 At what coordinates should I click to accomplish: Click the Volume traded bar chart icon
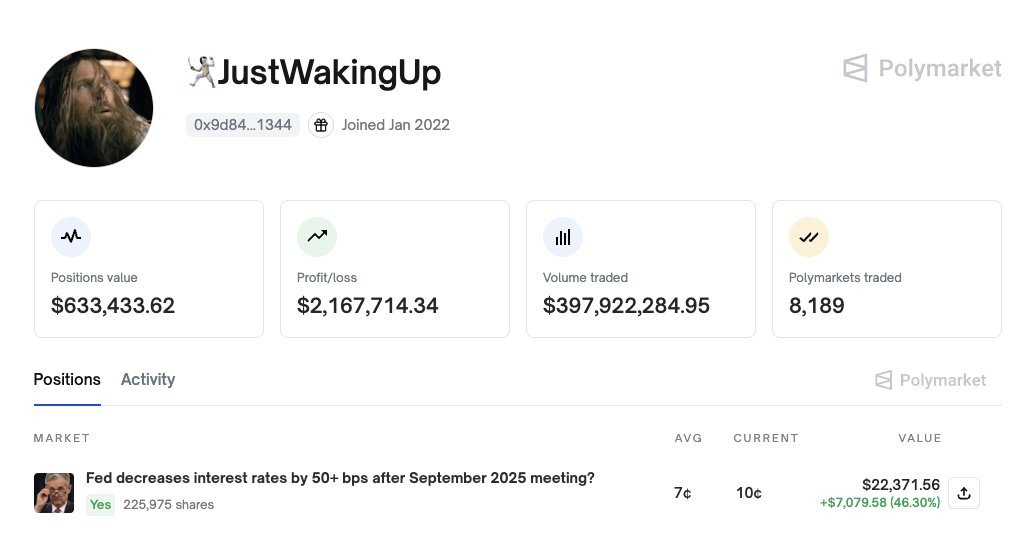(x=563, y=237)
